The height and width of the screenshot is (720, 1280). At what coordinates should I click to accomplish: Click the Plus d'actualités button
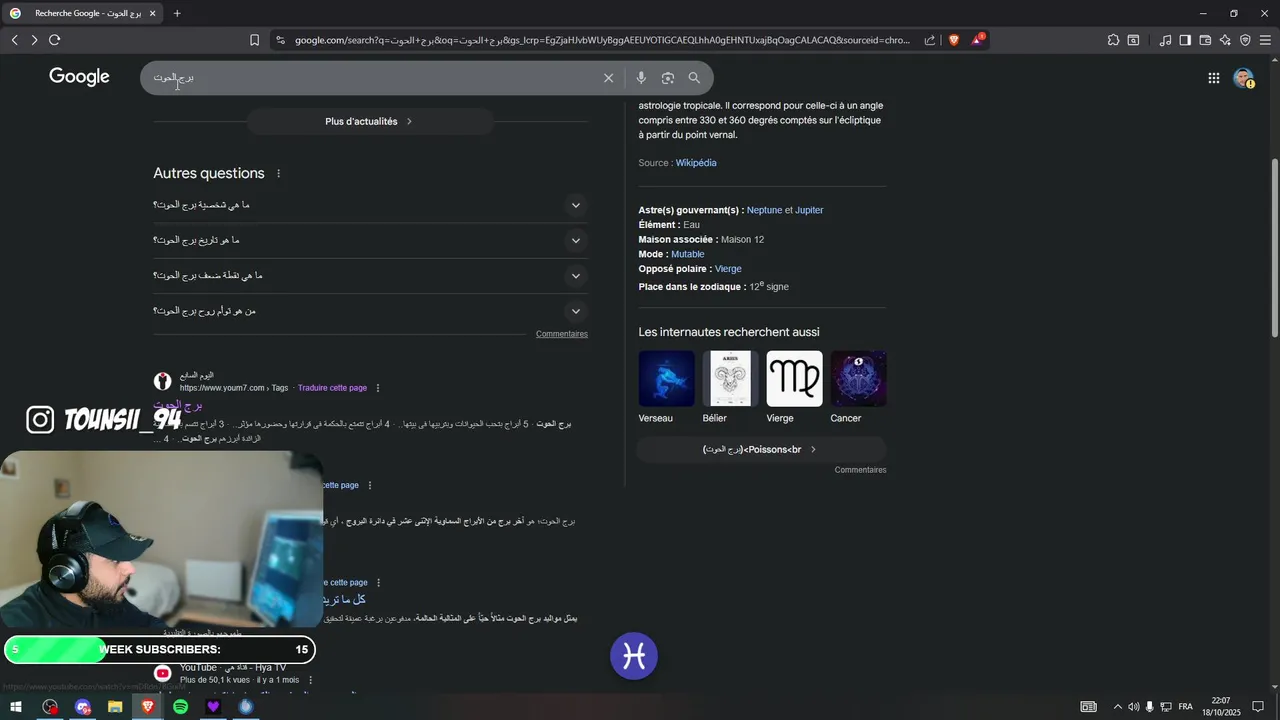pos(369,121)
